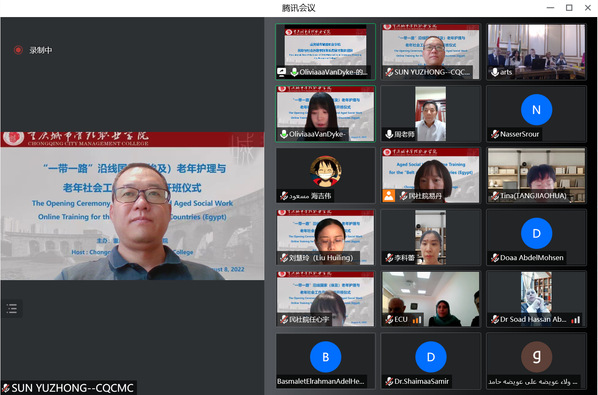Select the 刘慧玲 (Liu Huiling) video tile

pyautogui.click(x=325, y=237)
